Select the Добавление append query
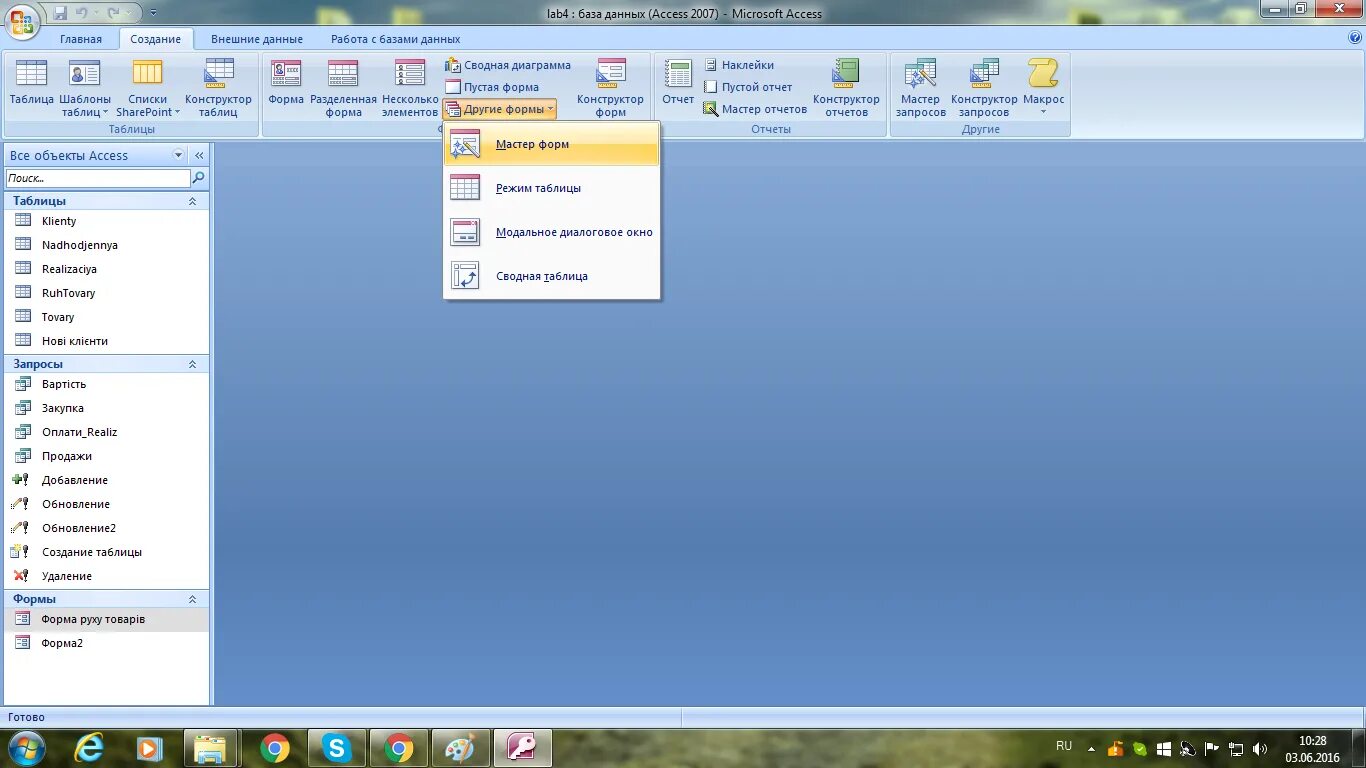 [106, 480]
